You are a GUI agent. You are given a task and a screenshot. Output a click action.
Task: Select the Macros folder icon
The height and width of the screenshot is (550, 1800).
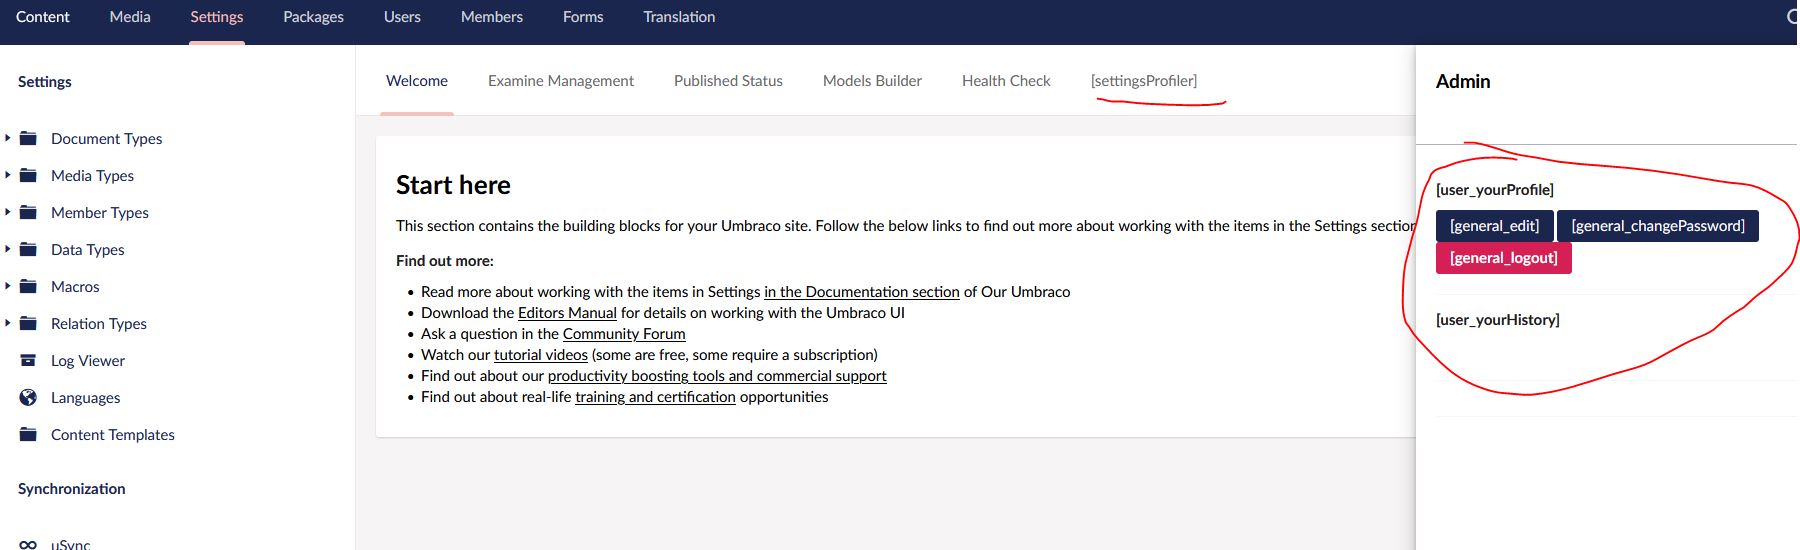28,286
